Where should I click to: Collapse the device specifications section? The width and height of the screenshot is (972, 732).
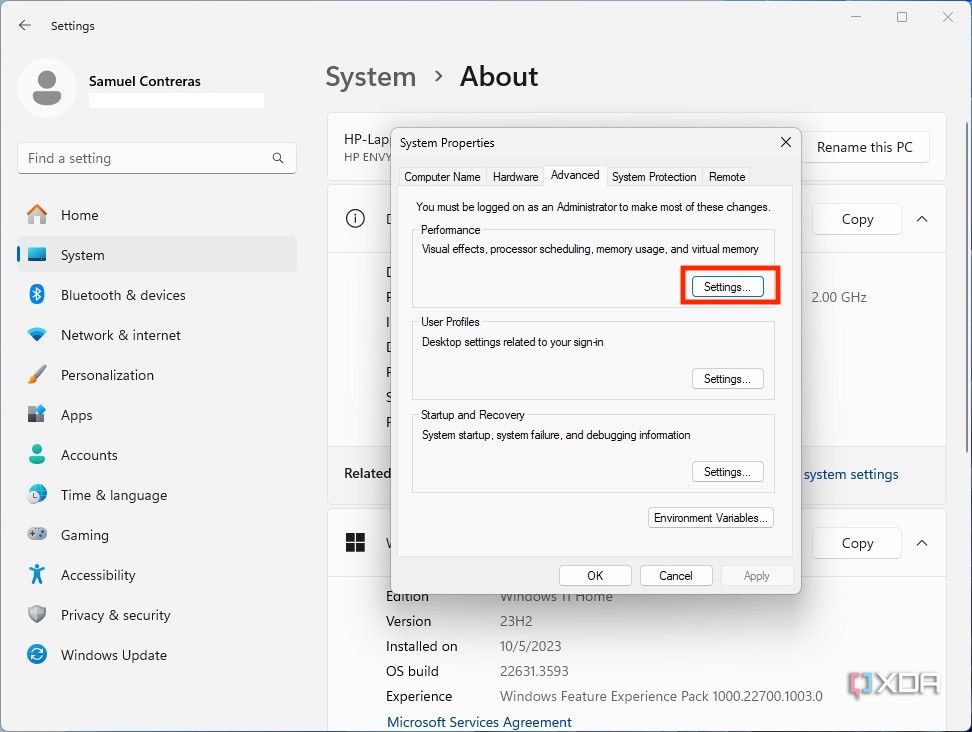point(922,219)
